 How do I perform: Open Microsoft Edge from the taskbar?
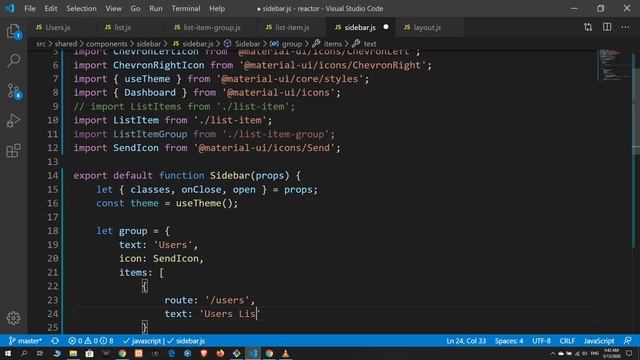(171, 353)
